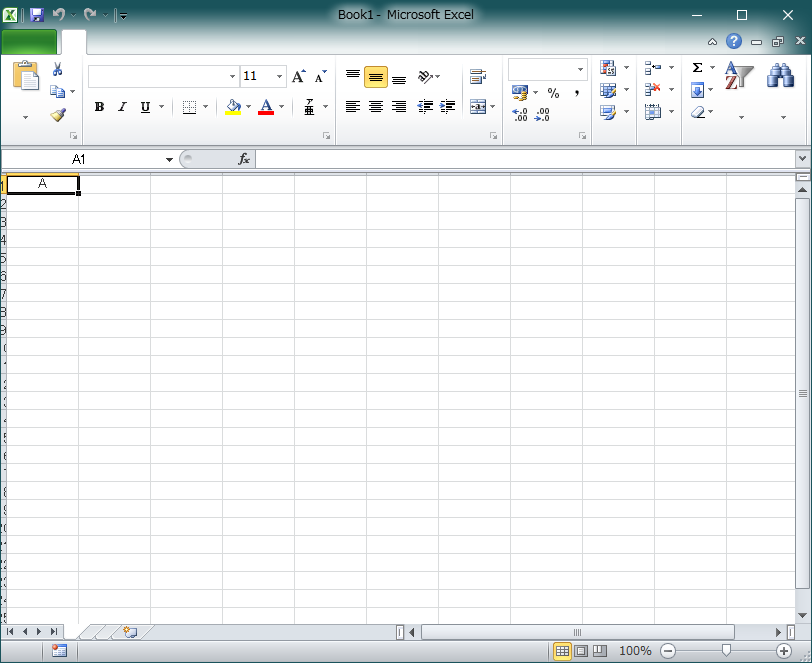Click the Orientation text angle icon
Screen dimensions: 812x663
(x=426, y=77)
